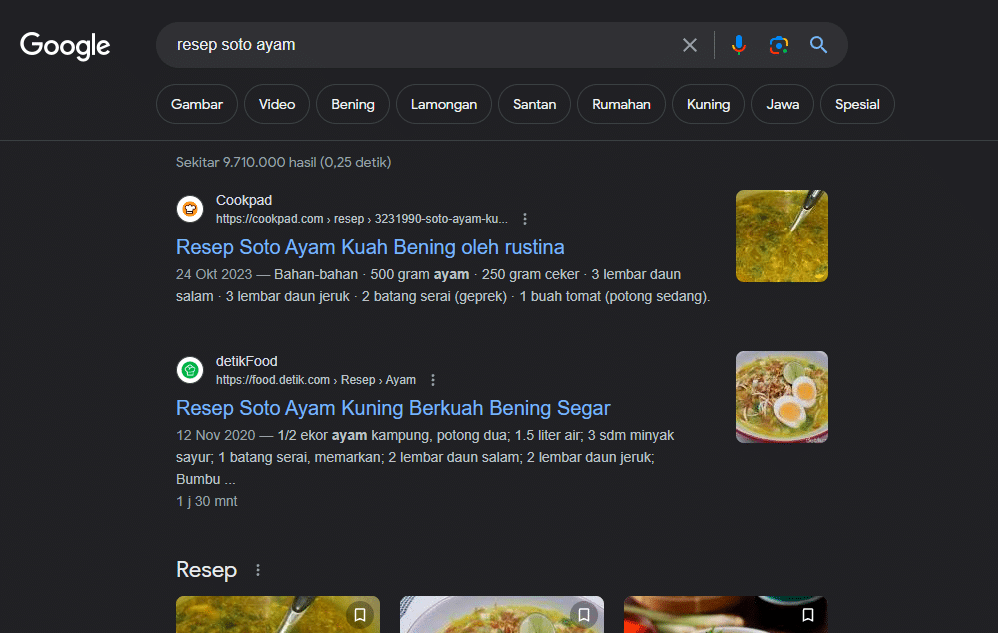This screenshot has width=998, height=633.
Task: Open the Cookpad soto soup thumbnail
Action: 782,236
